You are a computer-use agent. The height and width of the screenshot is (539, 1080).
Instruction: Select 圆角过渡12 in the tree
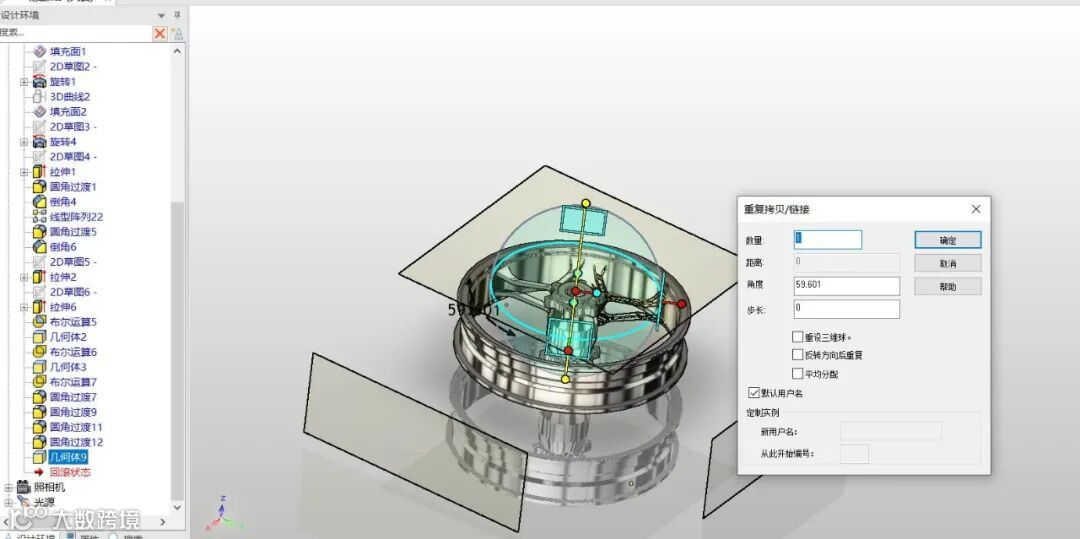point(76,442)
